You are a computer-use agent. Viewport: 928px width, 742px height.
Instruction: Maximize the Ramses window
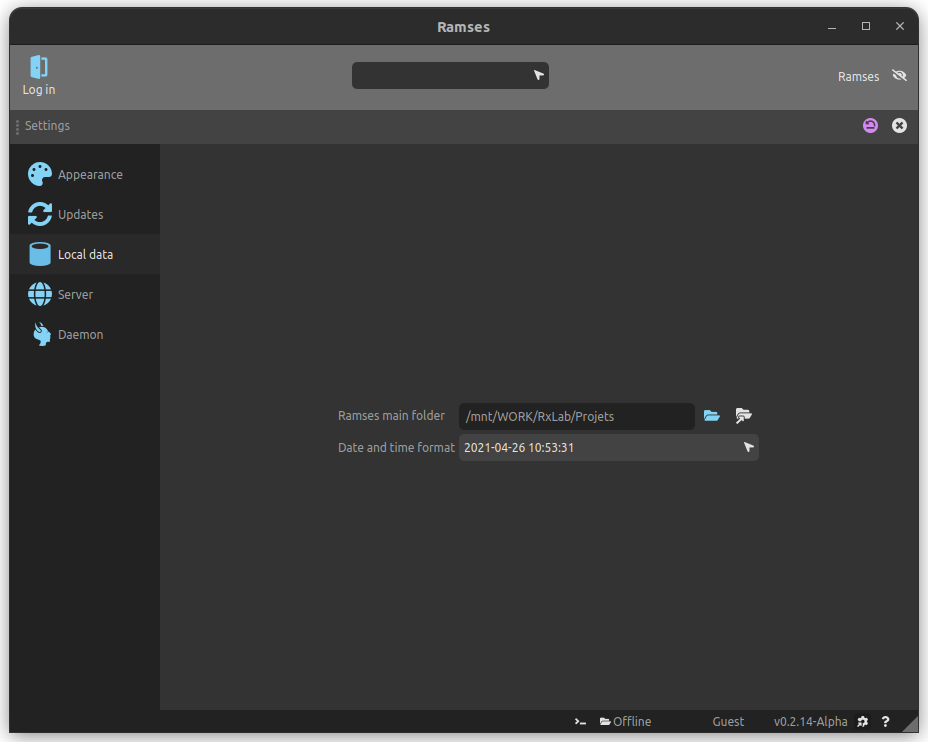point(866,26)
